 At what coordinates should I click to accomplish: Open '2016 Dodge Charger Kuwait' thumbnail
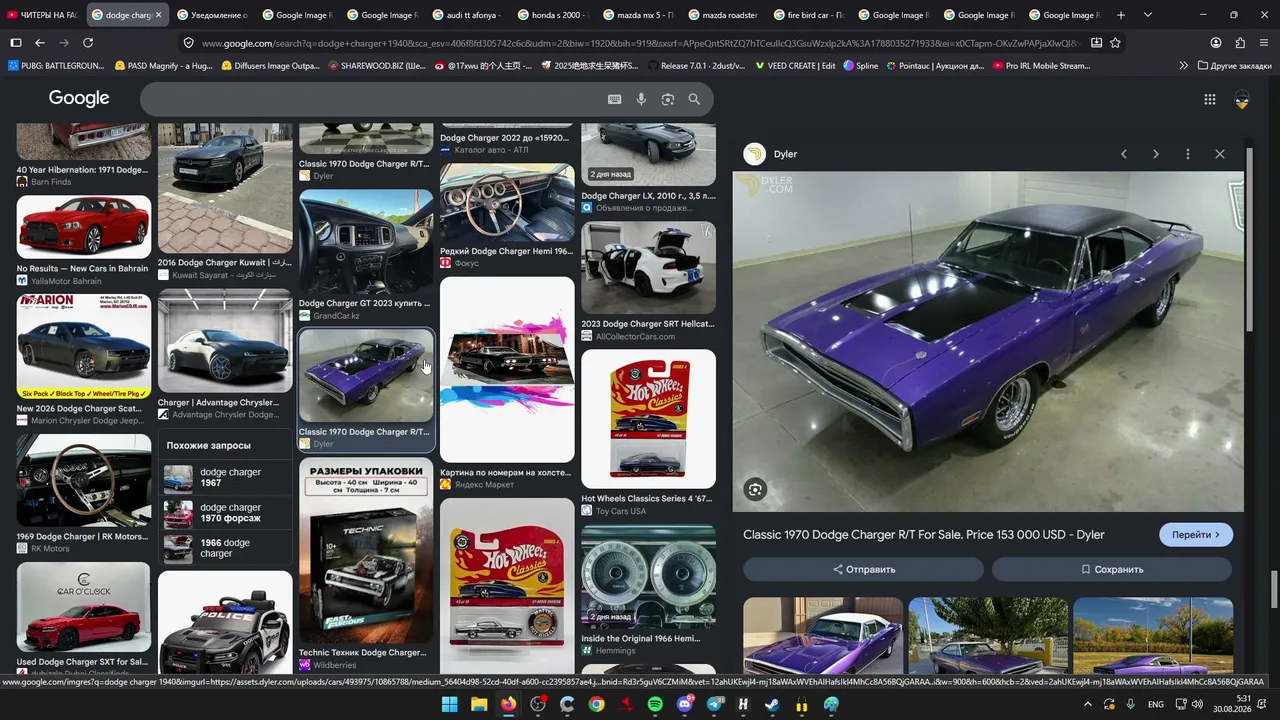pyautogui.click(x=225, y=188)
